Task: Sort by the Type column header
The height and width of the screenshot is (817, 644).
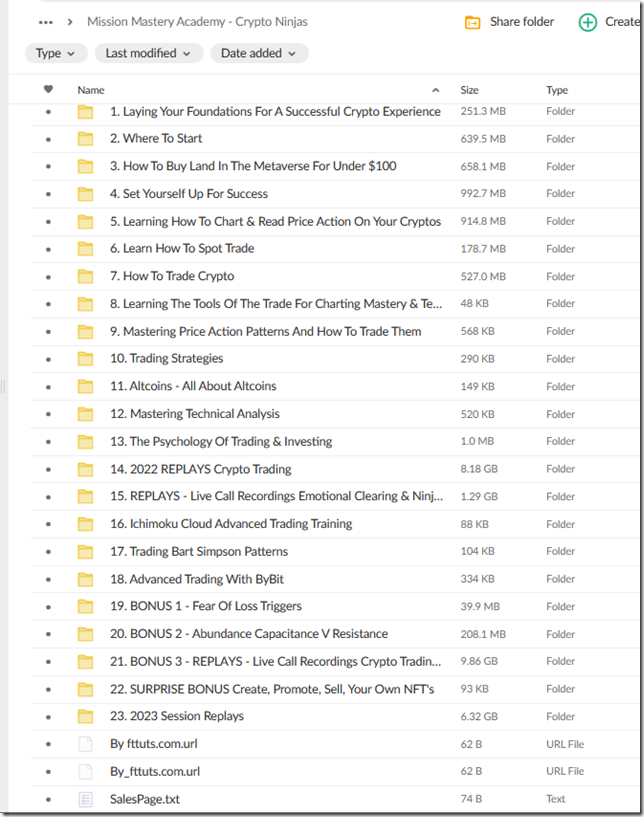Action: 557,90
